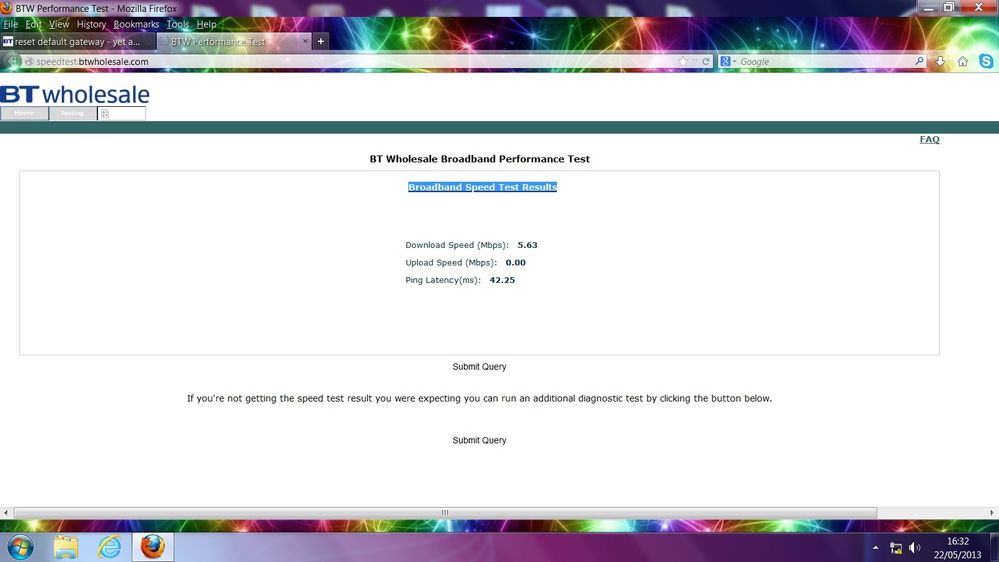Screen dimensions: 999x562
Task: Click the Testing navigation button
Action: 73,113
